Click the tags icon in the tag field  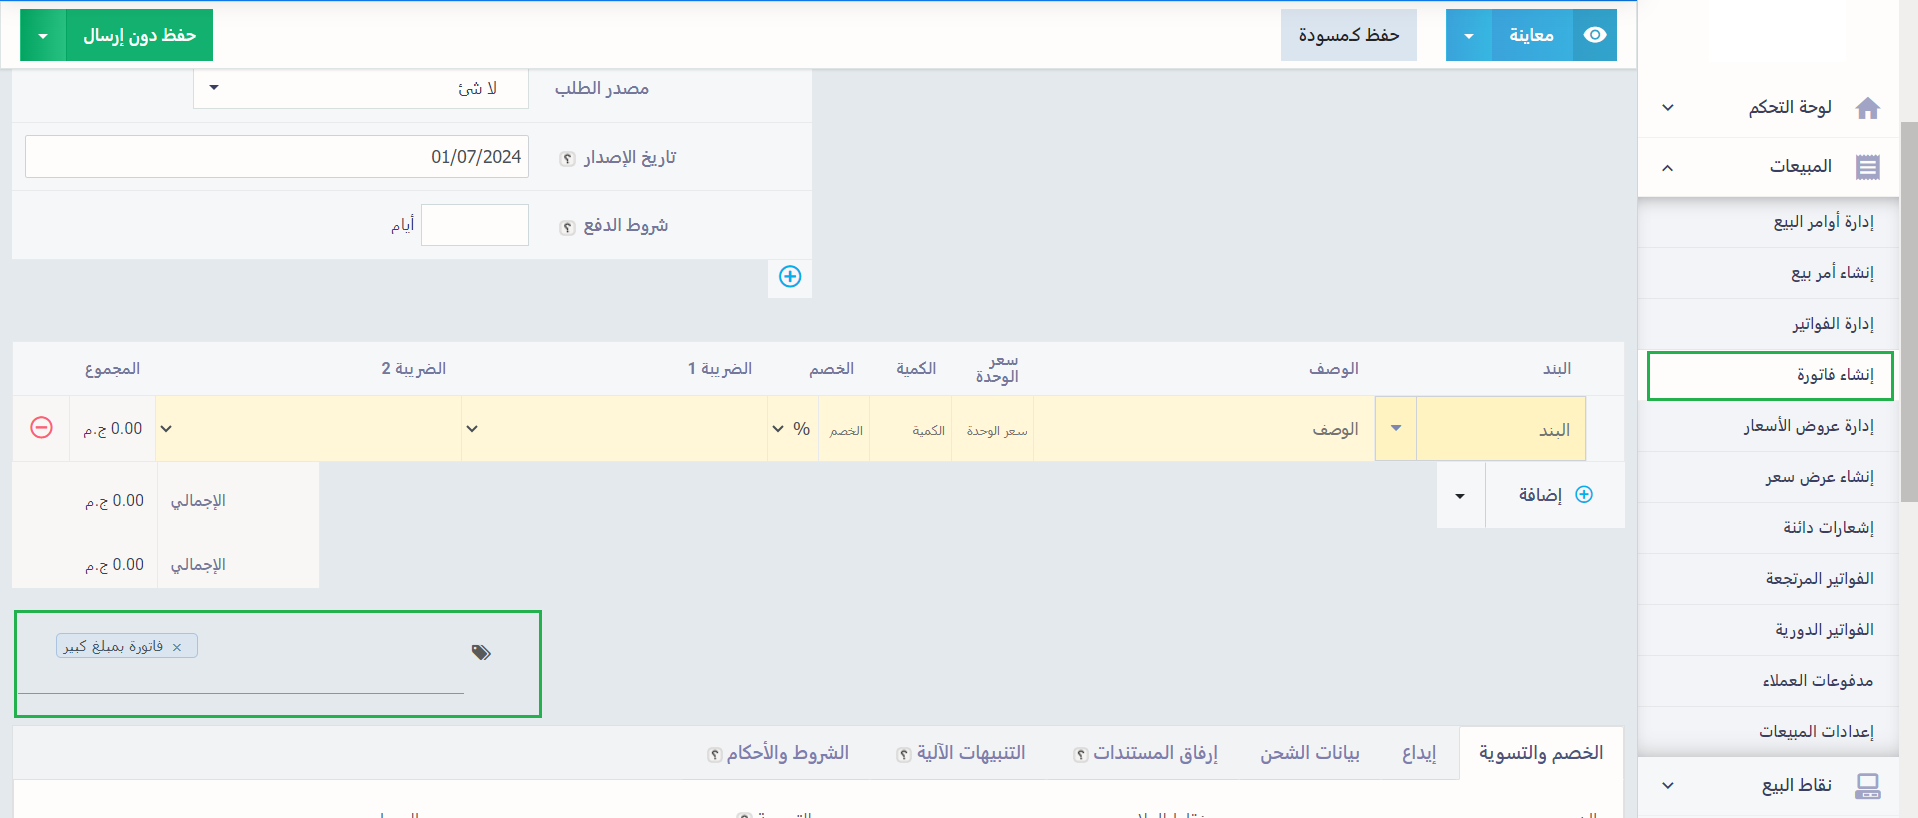tap(481, 653)
